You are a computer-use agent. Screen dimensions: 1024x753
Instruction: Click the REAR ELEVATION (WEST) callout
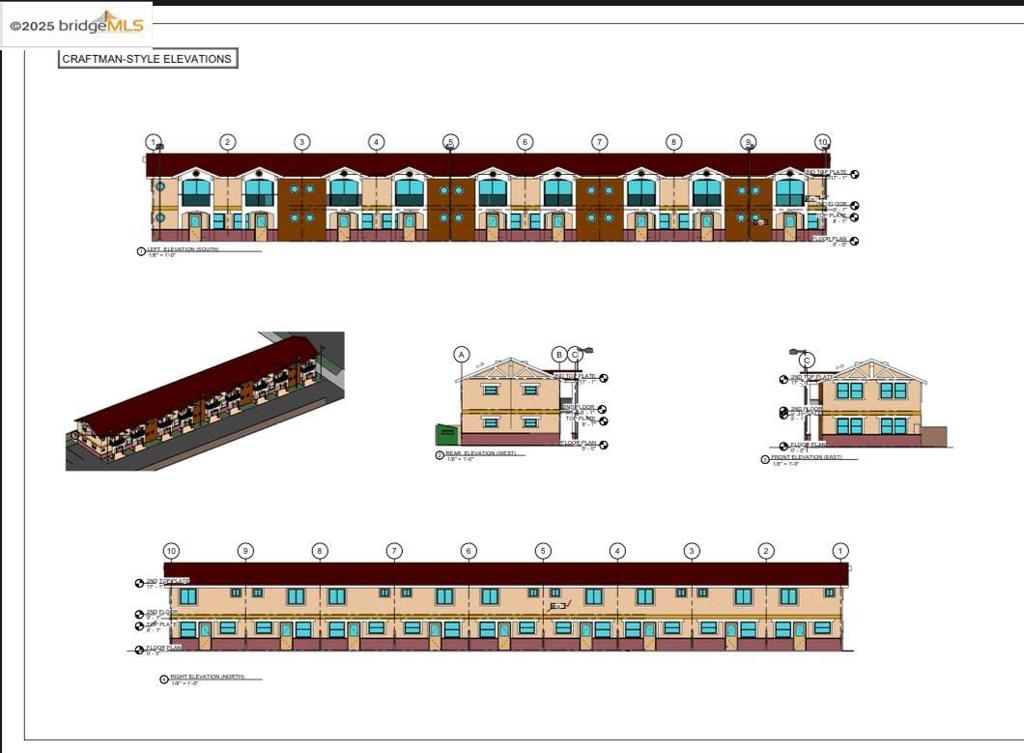point(482,454)
